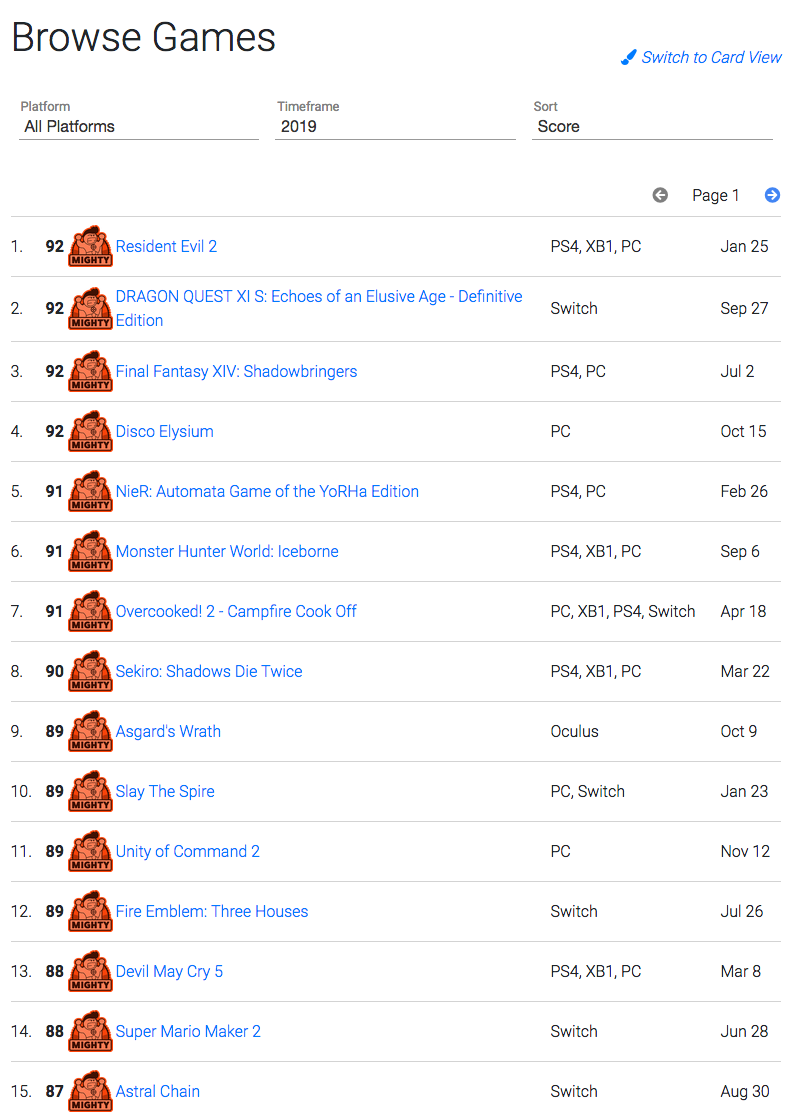Click the brush icon beside Switch to Card View

pyautogui.click(x=628, y=57)
